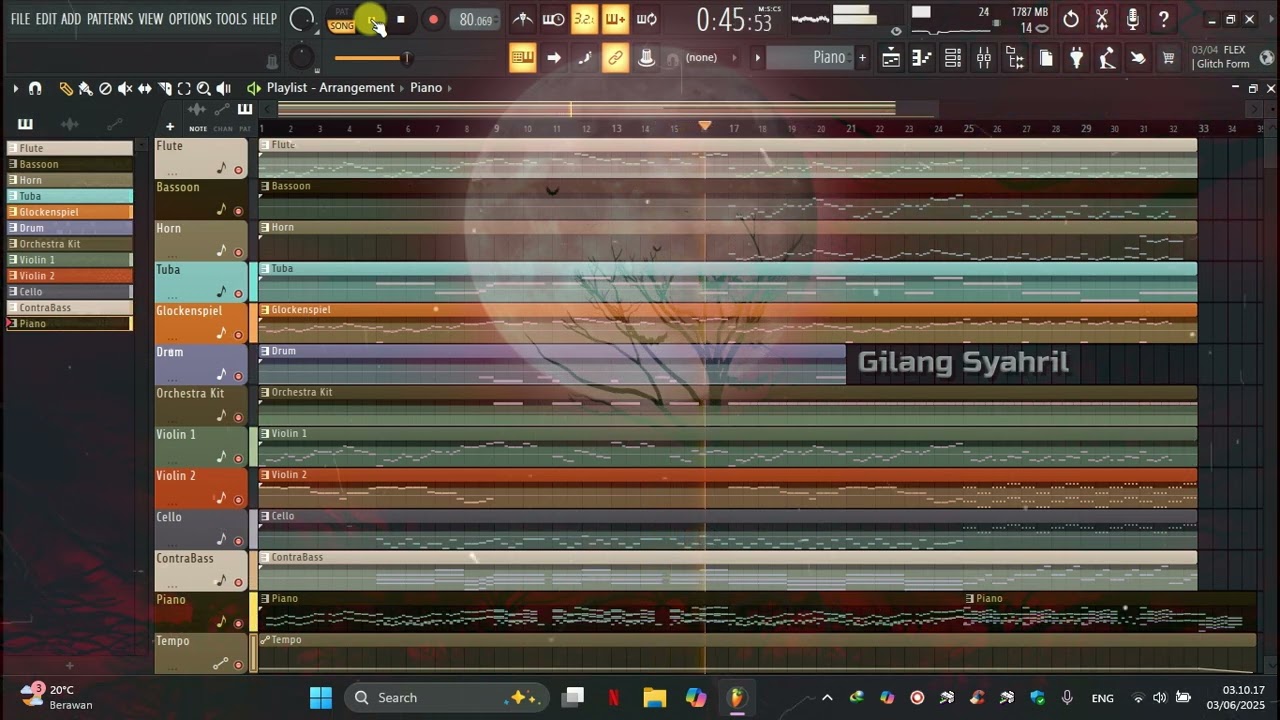Image resolution: width=1280 pixels, height=720 pixels.
Task: Open the OPTIONS menu
Action: 190,19
